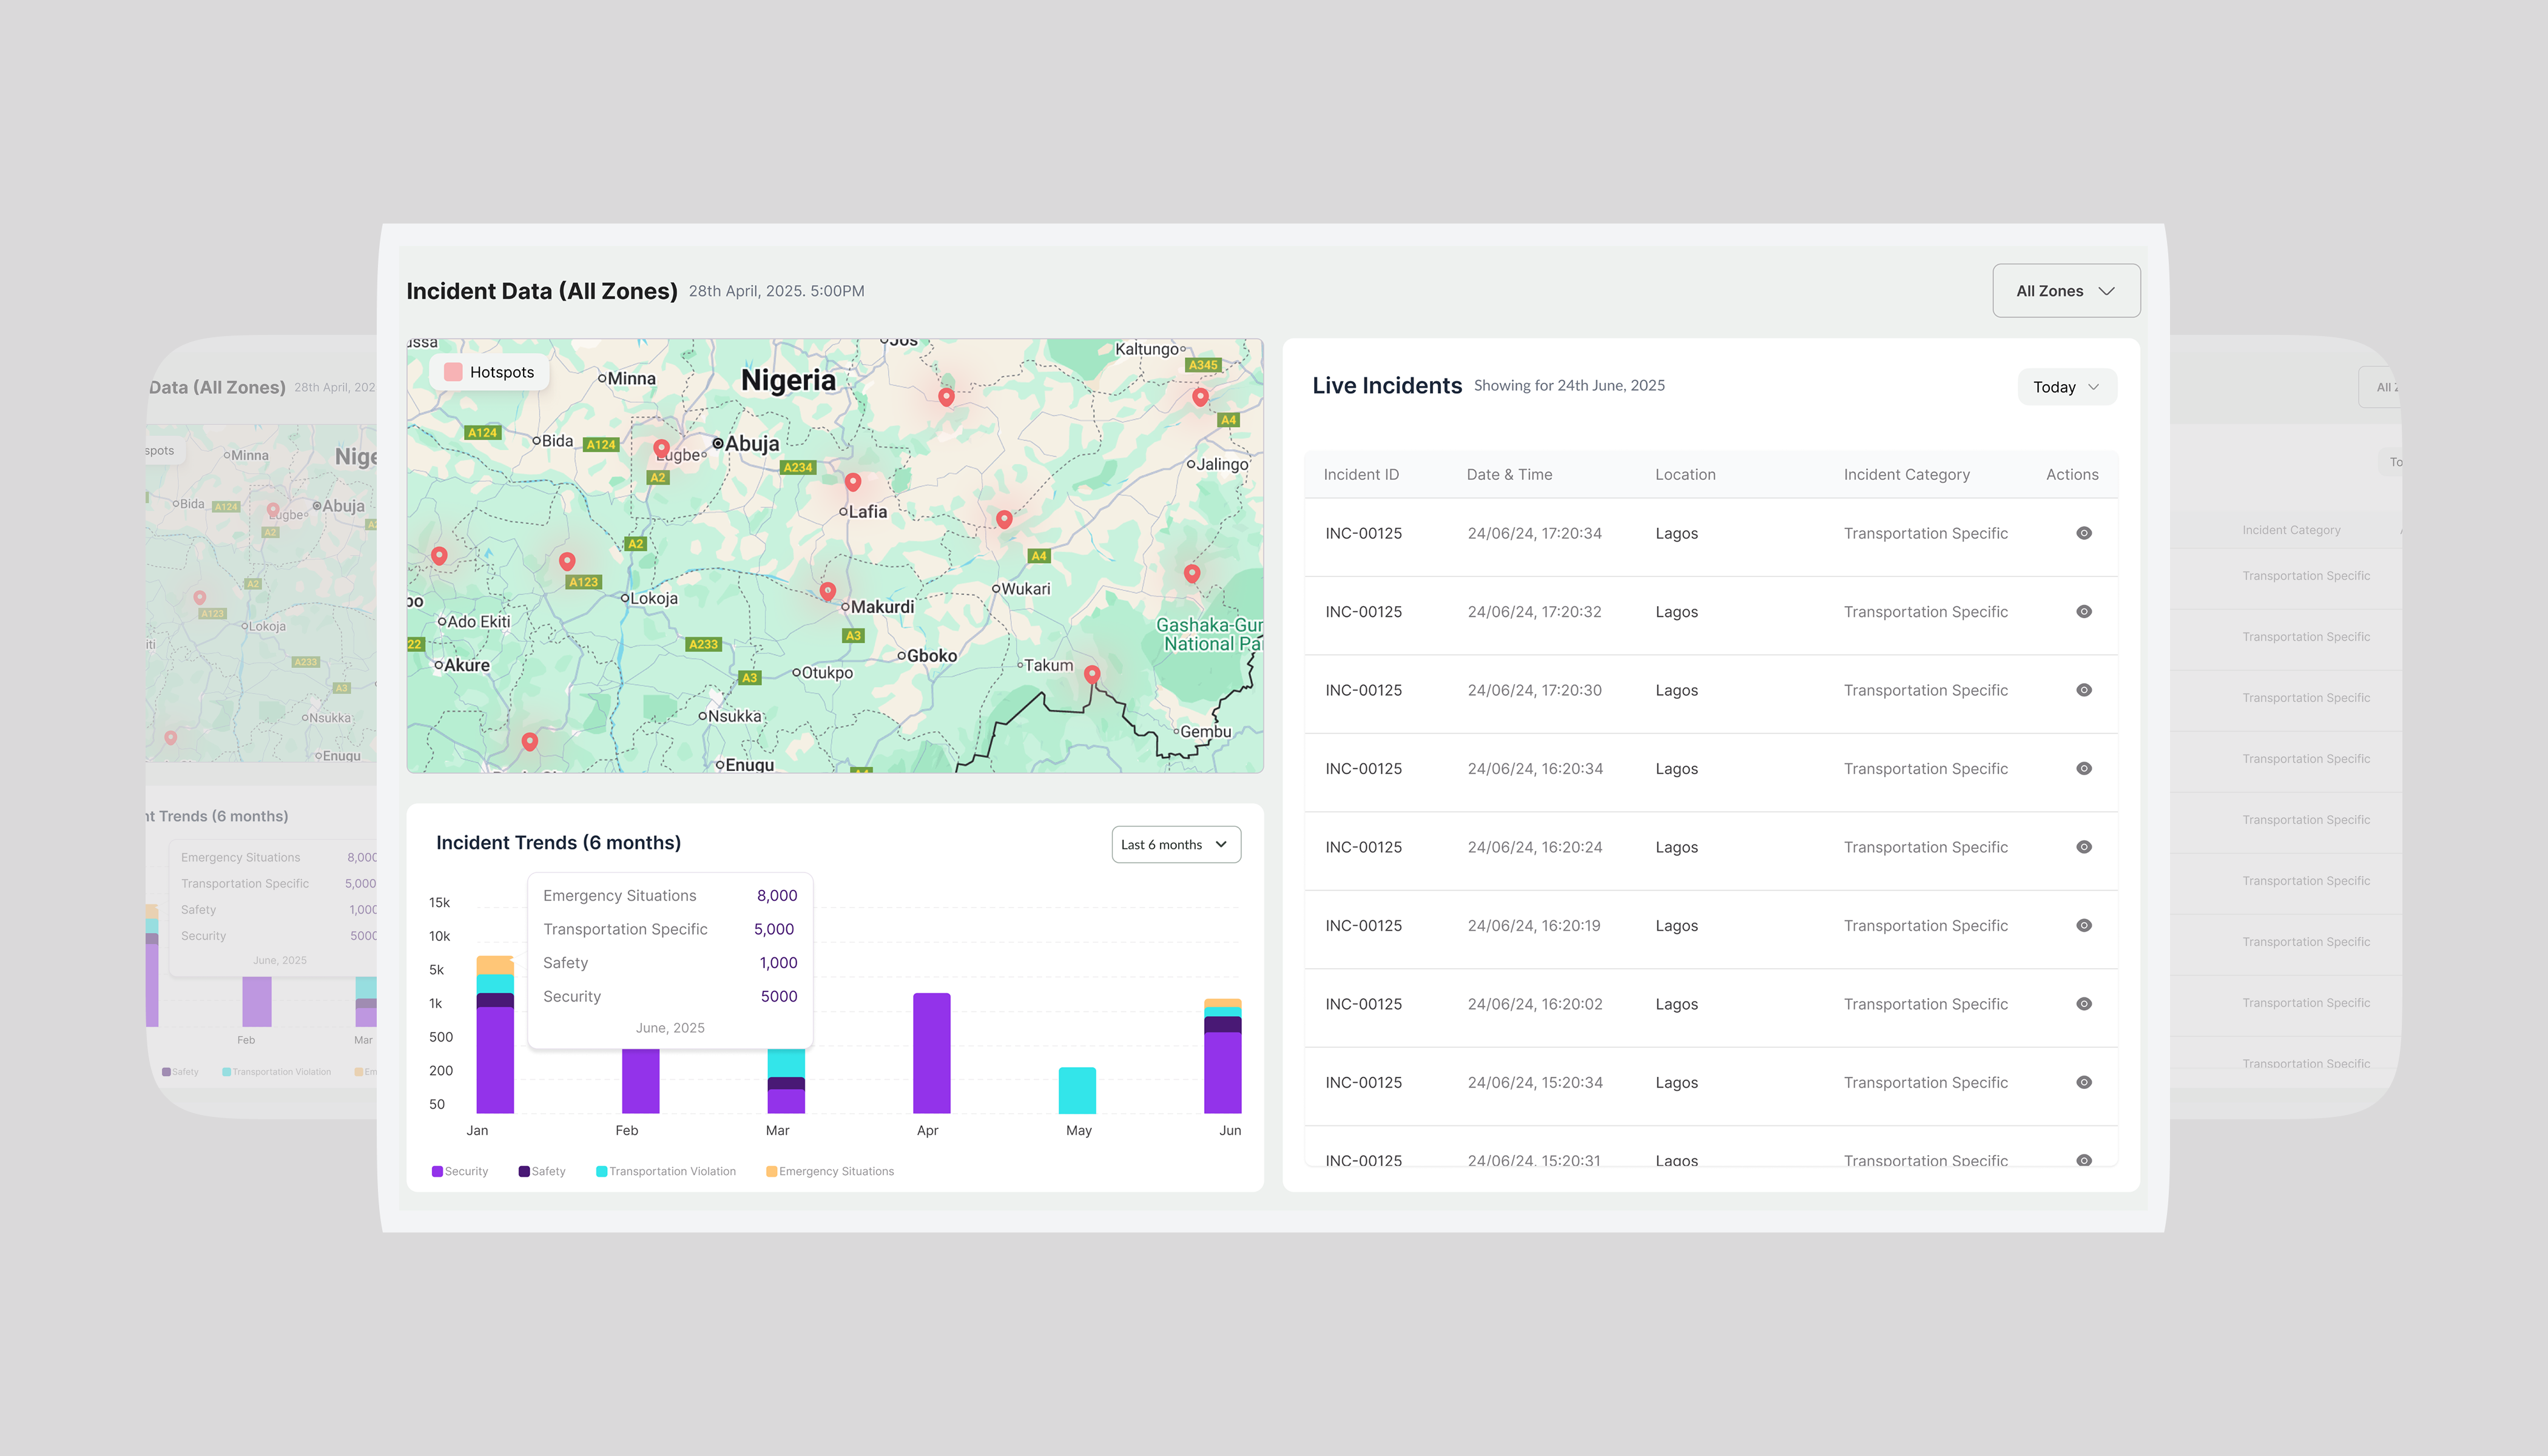Select the January stacked bar in the chart

495,1035
